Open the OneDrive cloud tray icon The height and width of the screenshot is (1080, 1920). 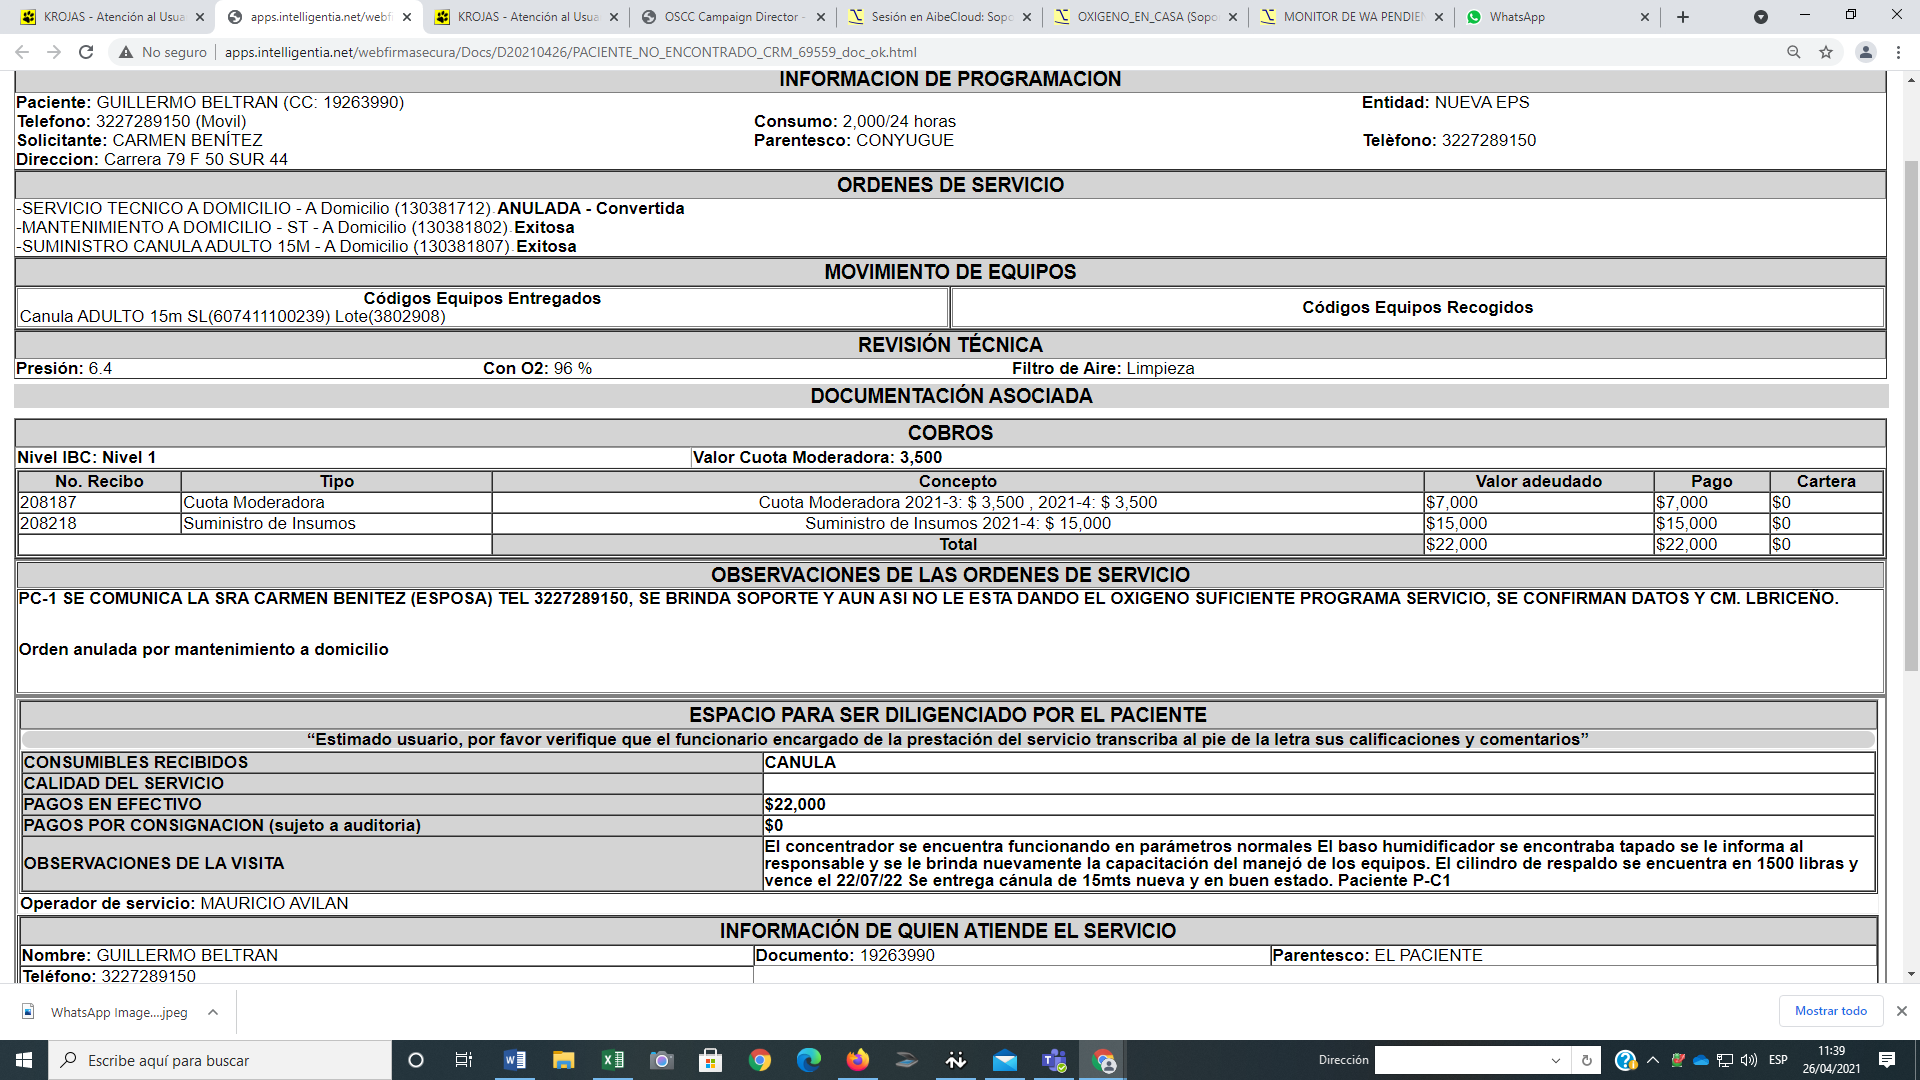pos(1700,1060)
